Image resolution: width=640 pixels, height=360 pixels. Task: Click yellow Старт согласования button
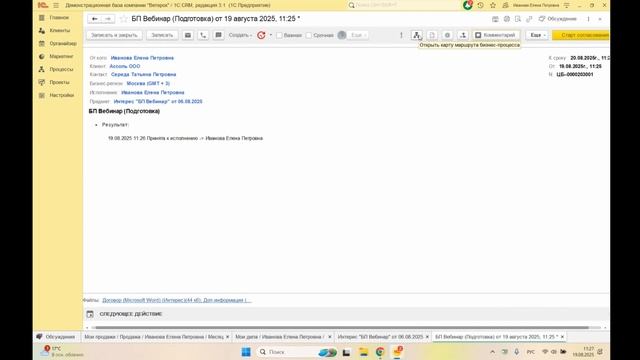(581, 35)
